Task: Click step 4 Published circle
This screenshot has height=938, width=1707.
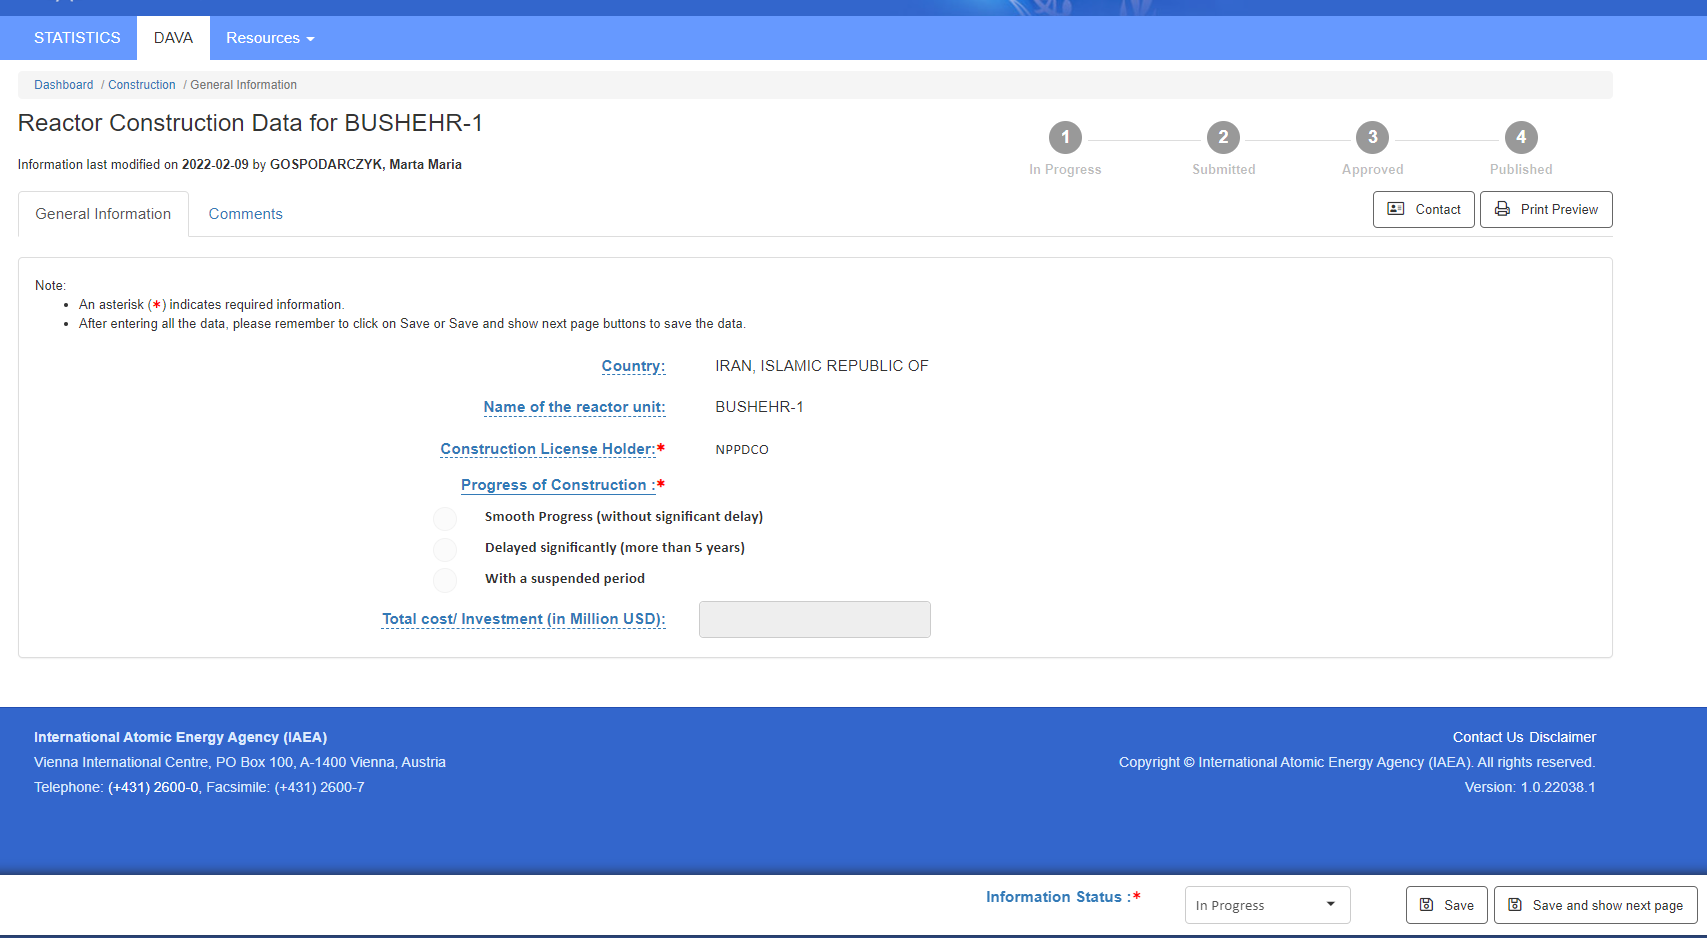Action: coord(1521,137)
